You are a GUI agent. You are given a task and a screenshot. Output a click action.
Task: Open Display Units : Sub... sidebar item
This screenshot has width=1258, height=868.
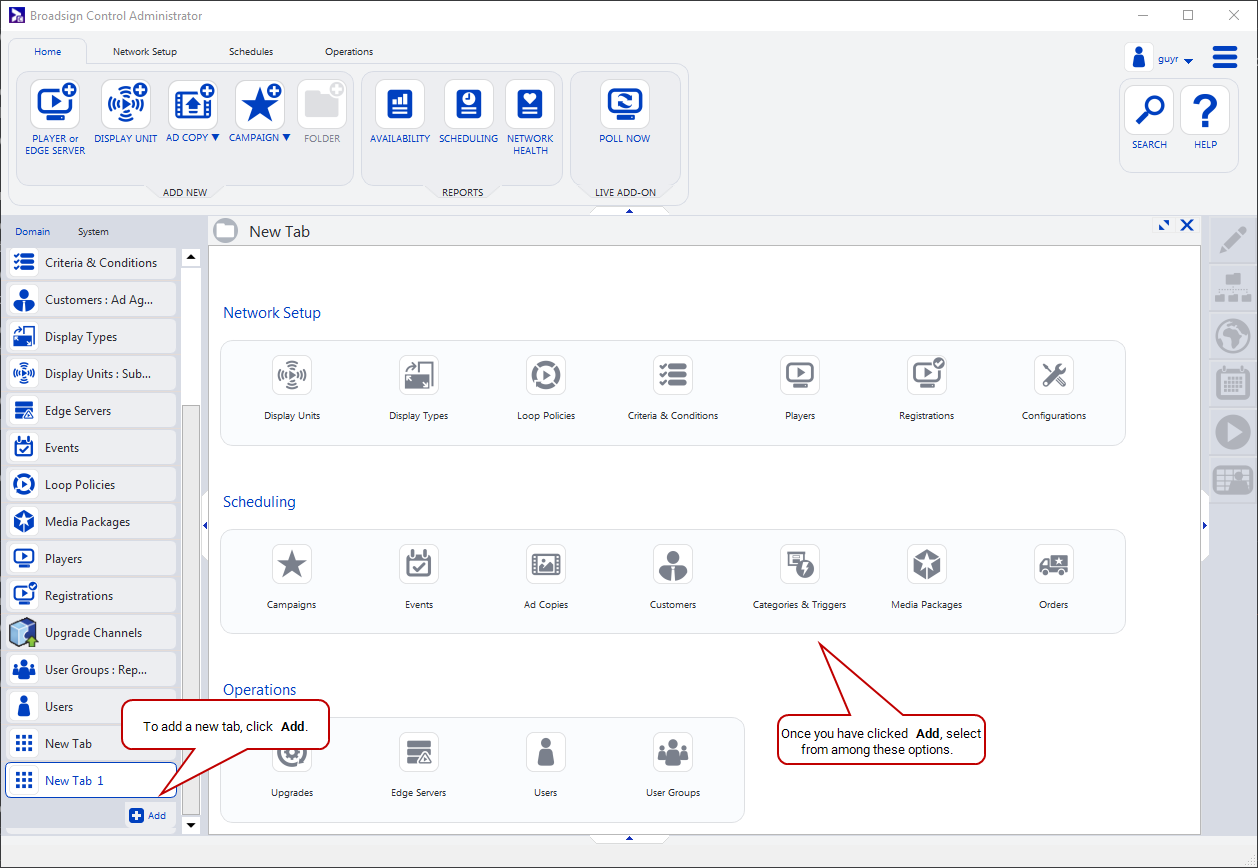coord(91,374)
